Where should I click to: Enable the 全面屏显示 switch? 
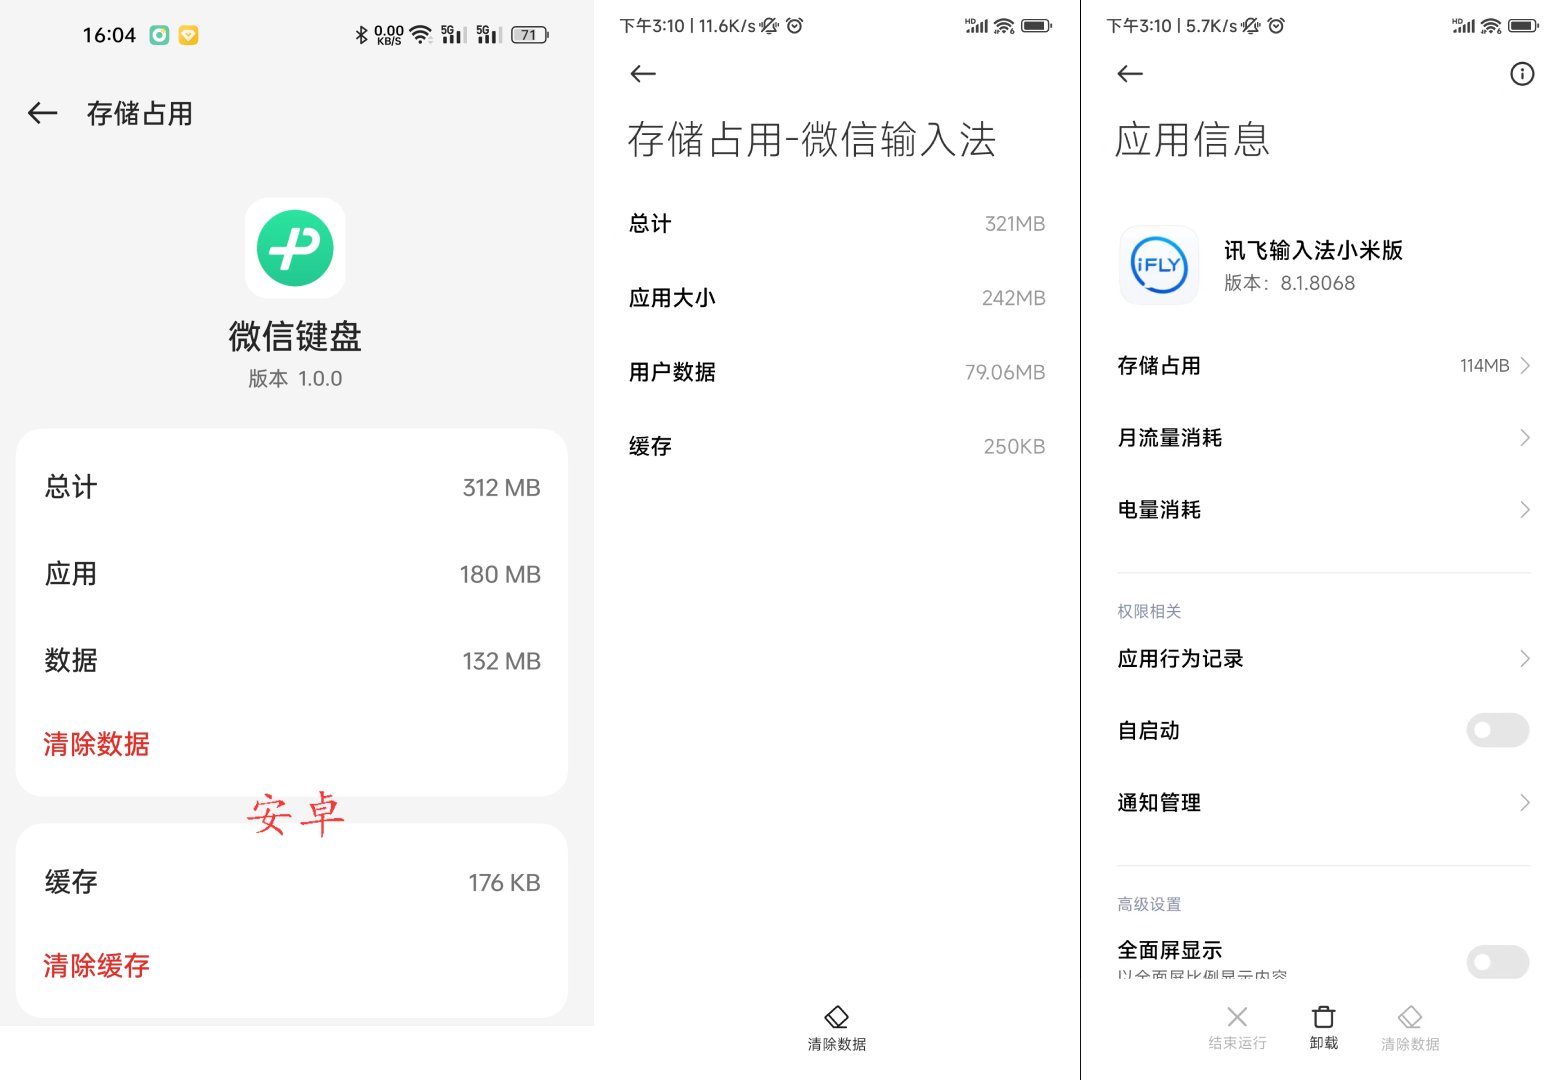[x=1497, y=962]
